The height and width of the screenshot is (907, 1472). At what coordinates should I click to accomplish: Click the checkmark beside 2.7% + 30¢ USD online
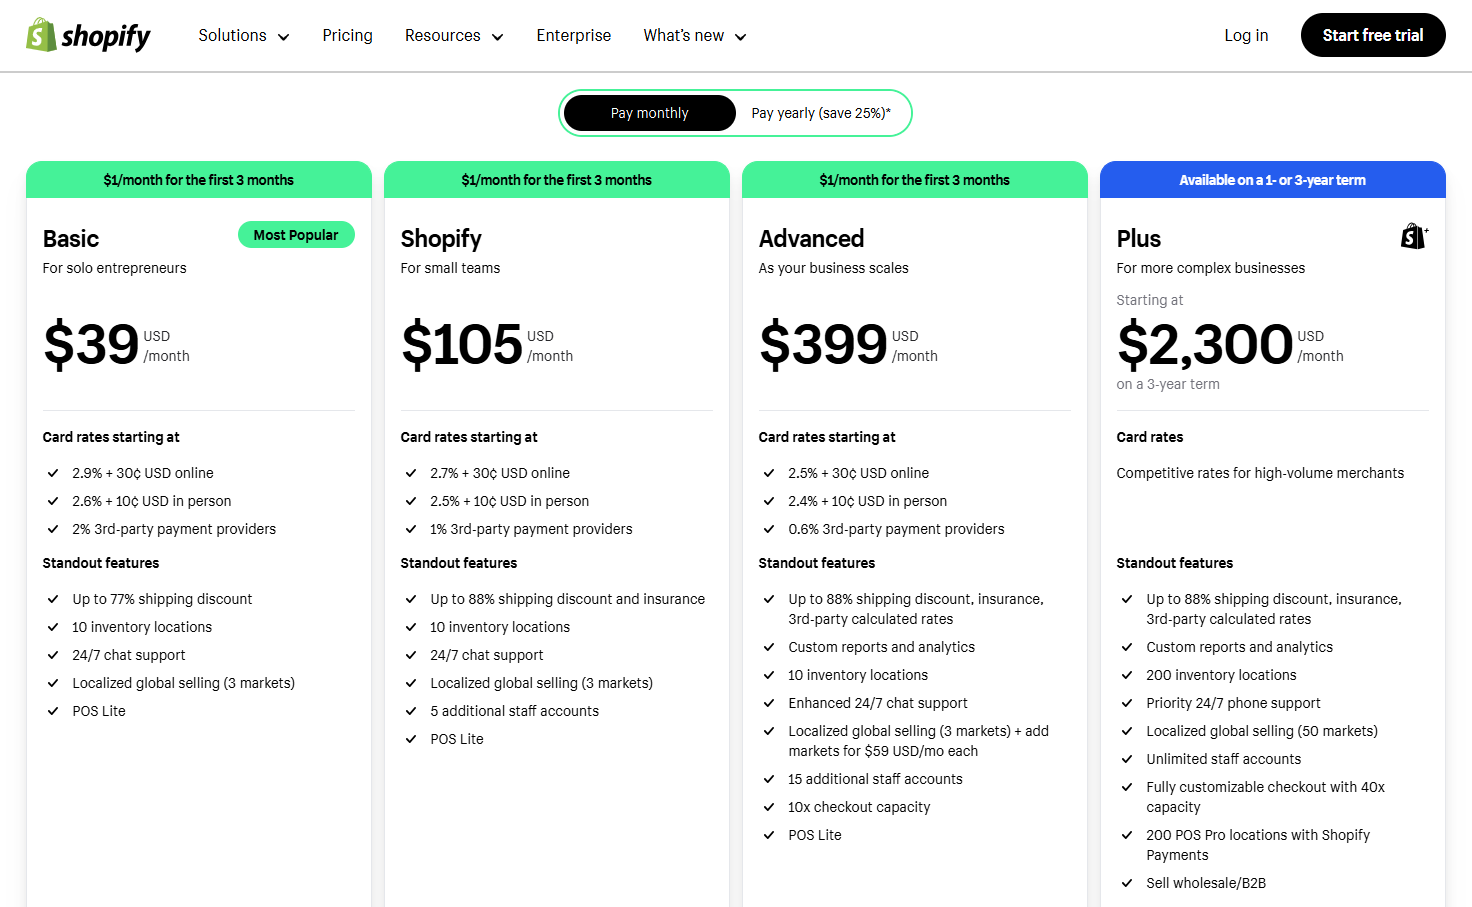pyautogui.click(x=411, y=473)
